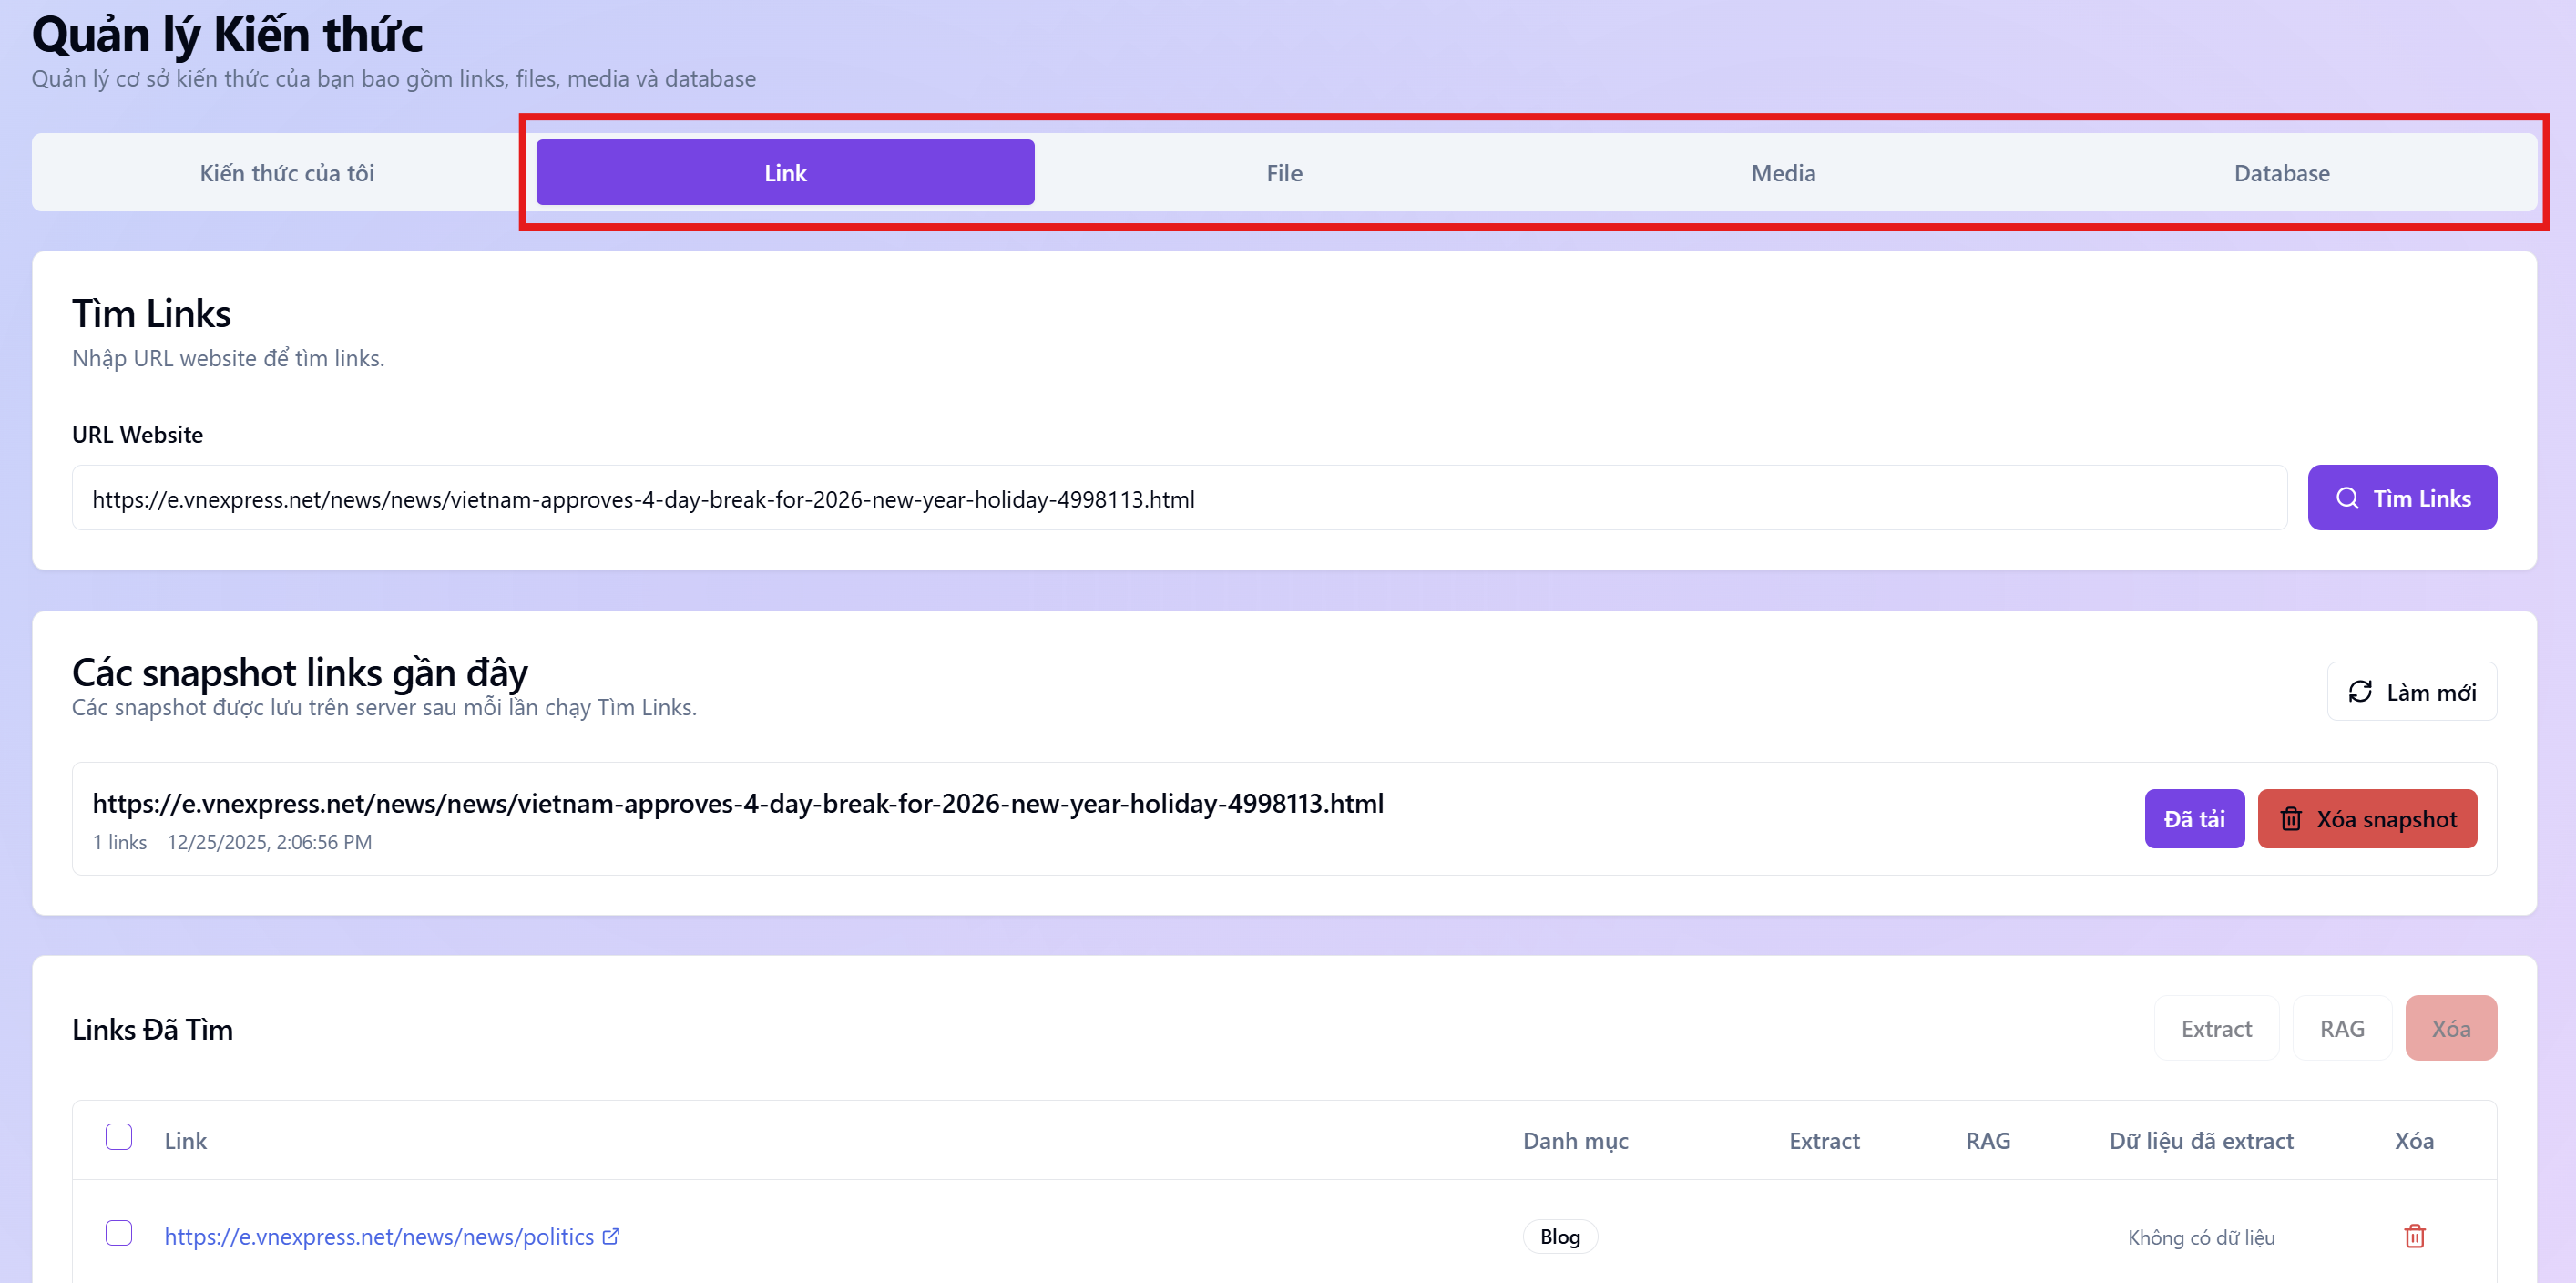Open the e.vnexpress.net politics link

[379, 1236]
